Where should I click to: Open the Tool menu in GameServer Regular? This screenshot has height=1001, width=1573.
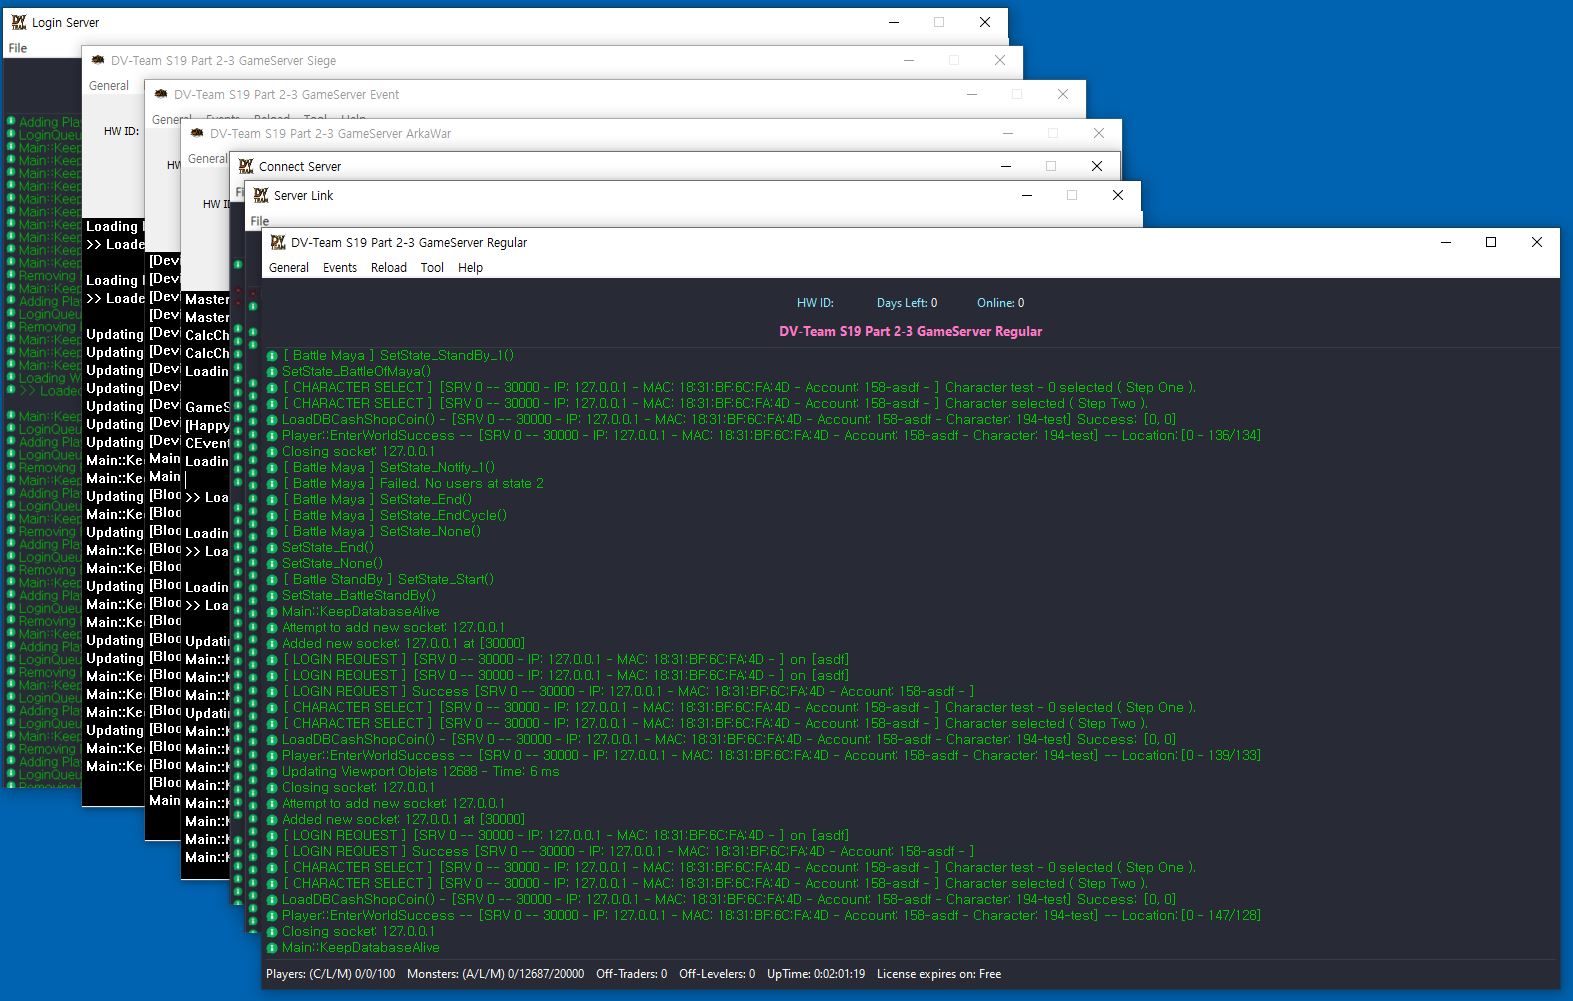pyautogui.click(x=432, y=268)
